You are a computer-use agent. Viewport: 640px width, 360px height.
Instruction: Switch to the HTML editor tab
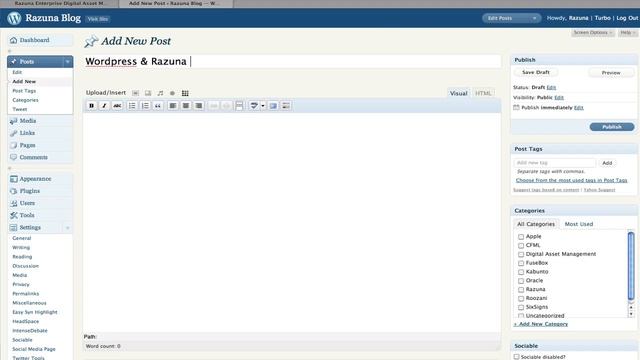pos(483,93)
